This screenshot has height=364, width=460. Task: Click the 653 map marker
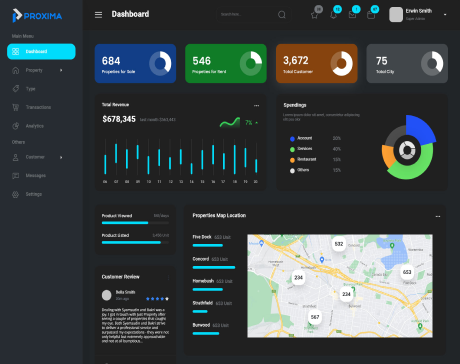pos(407,272)
